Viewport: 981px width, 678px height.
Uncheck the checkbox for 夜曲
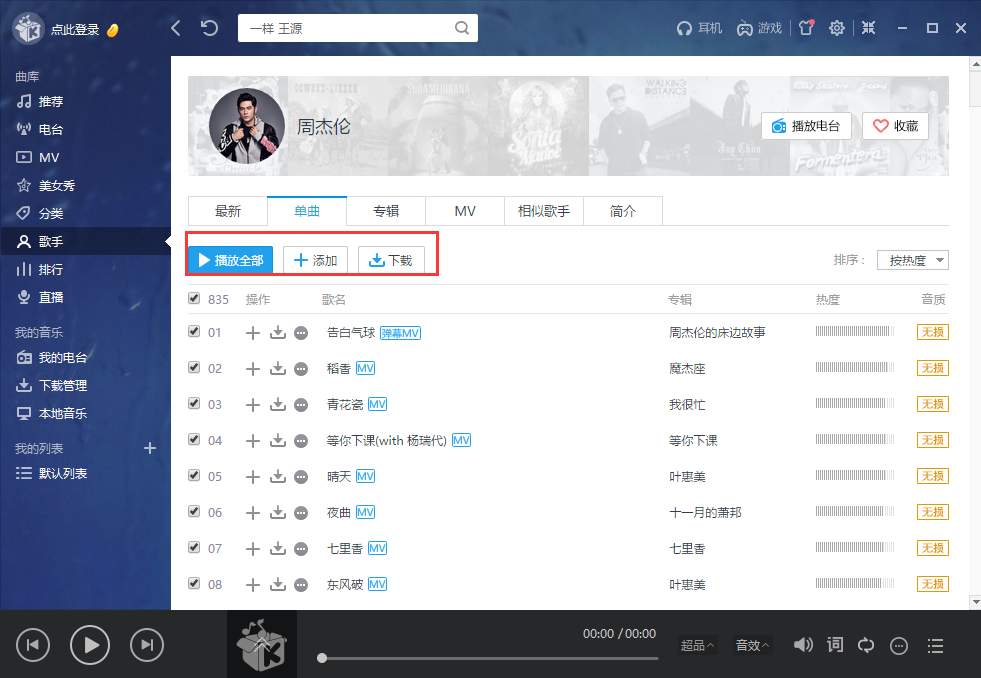pyautogui.click(x=194, y=512)
